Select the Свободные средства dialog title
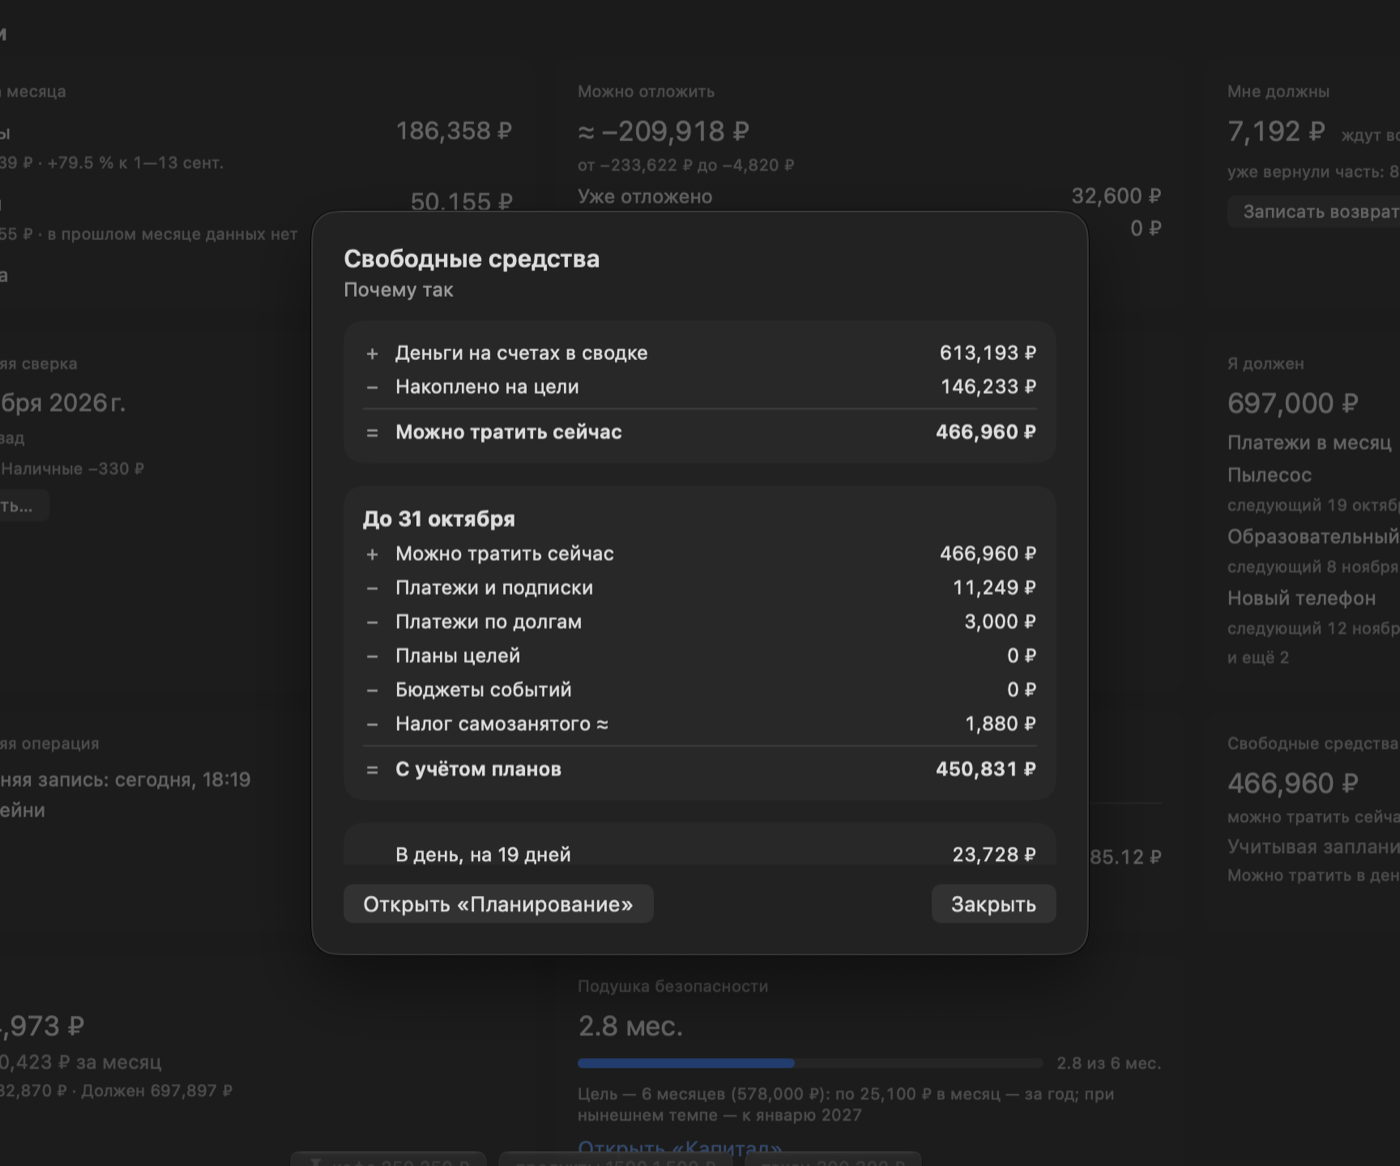Screen dimensions: 1400x1166 472,259
